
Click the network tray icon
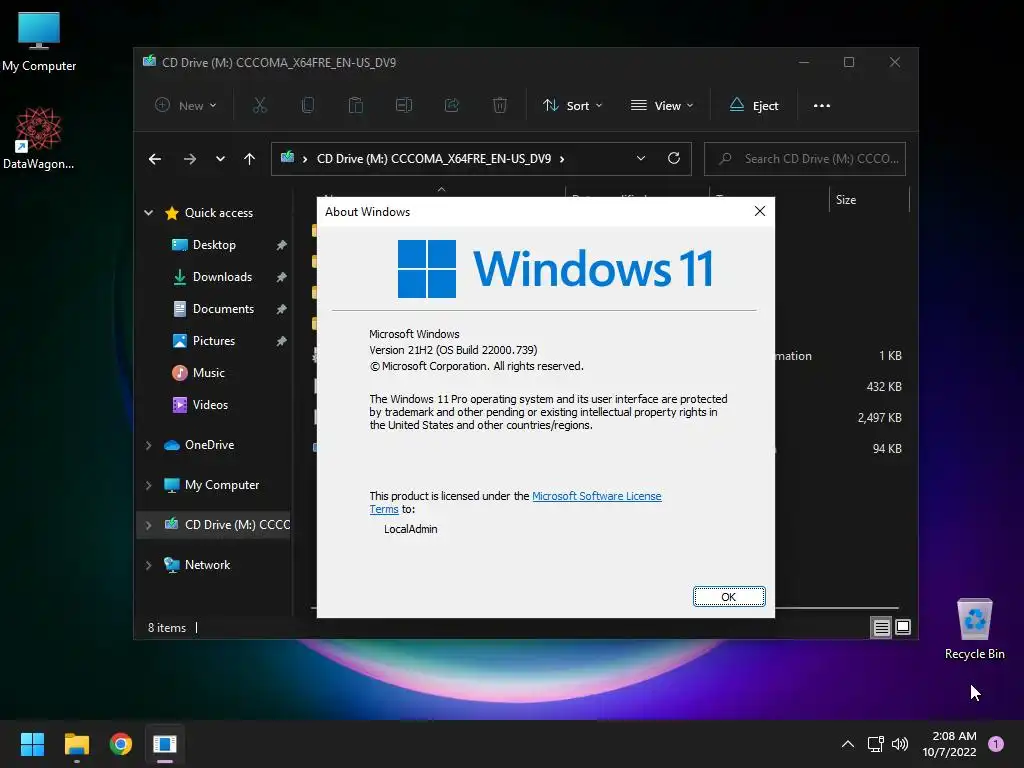[875, 744]
